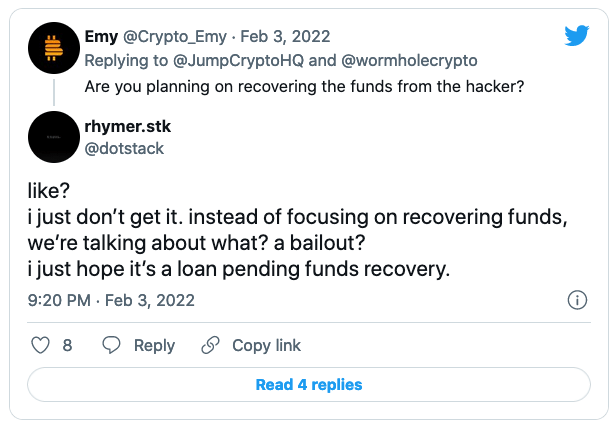
Task: Open the @dotstack handle
Action: pyautogui.click(x=124, y=148)
